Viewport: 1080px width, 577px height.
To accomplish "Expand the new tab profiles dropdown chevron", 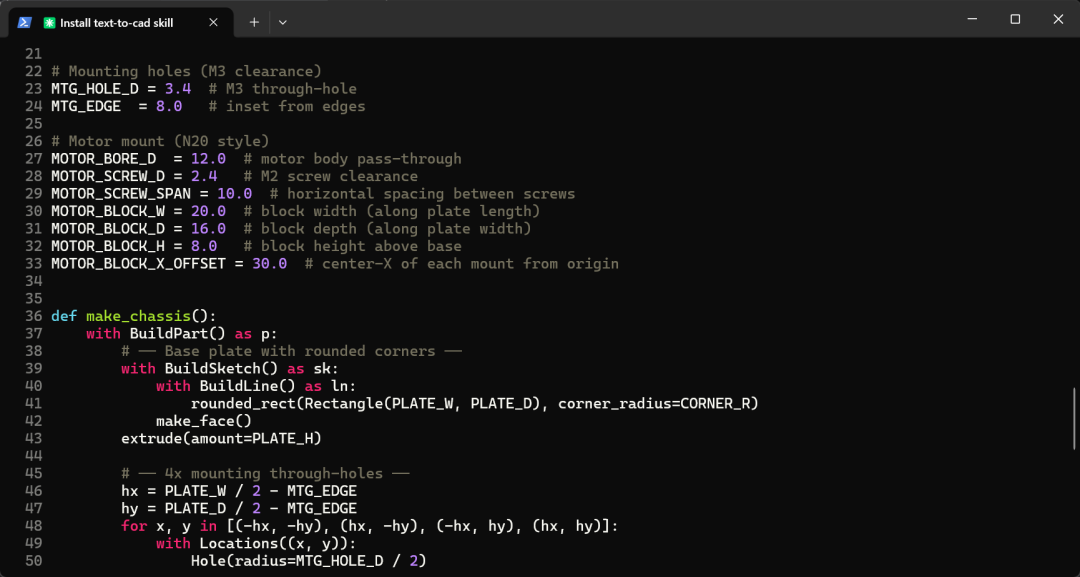I will click(282, 22).
